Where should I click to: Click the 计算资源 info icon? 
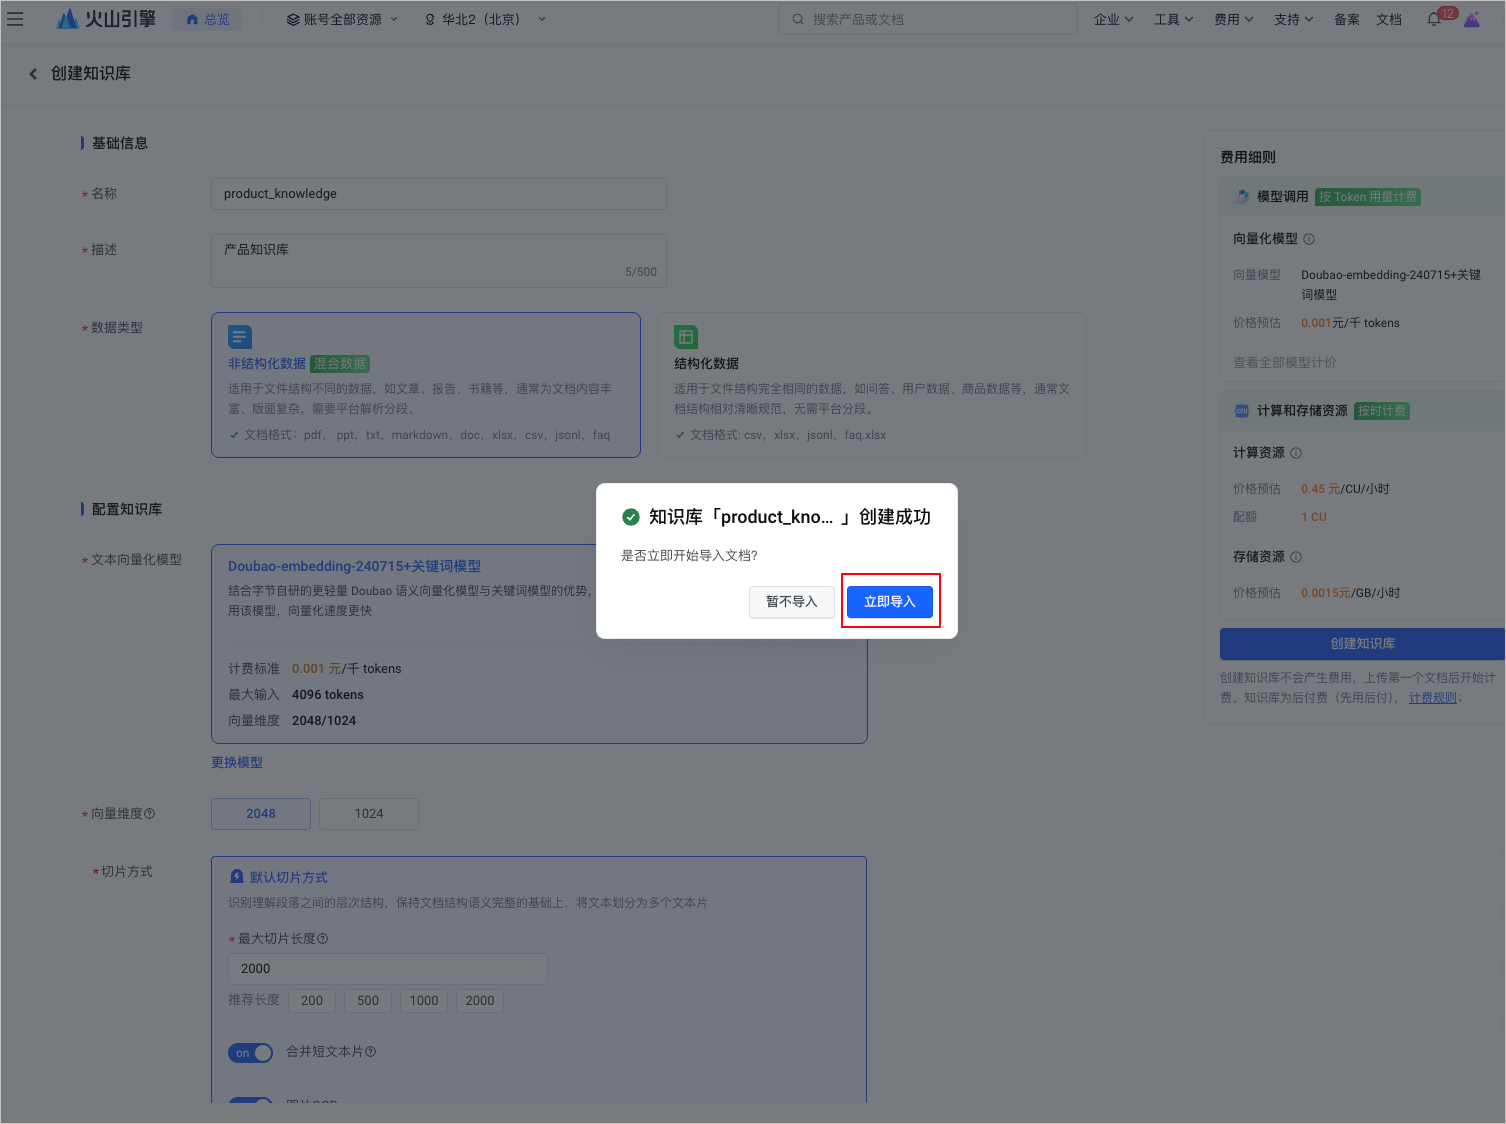pos(1296,453)
